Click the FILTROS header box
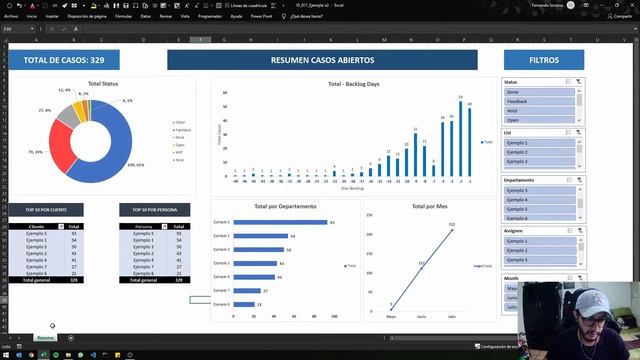The height and width of the screenshot is (360, 640). 544,60
